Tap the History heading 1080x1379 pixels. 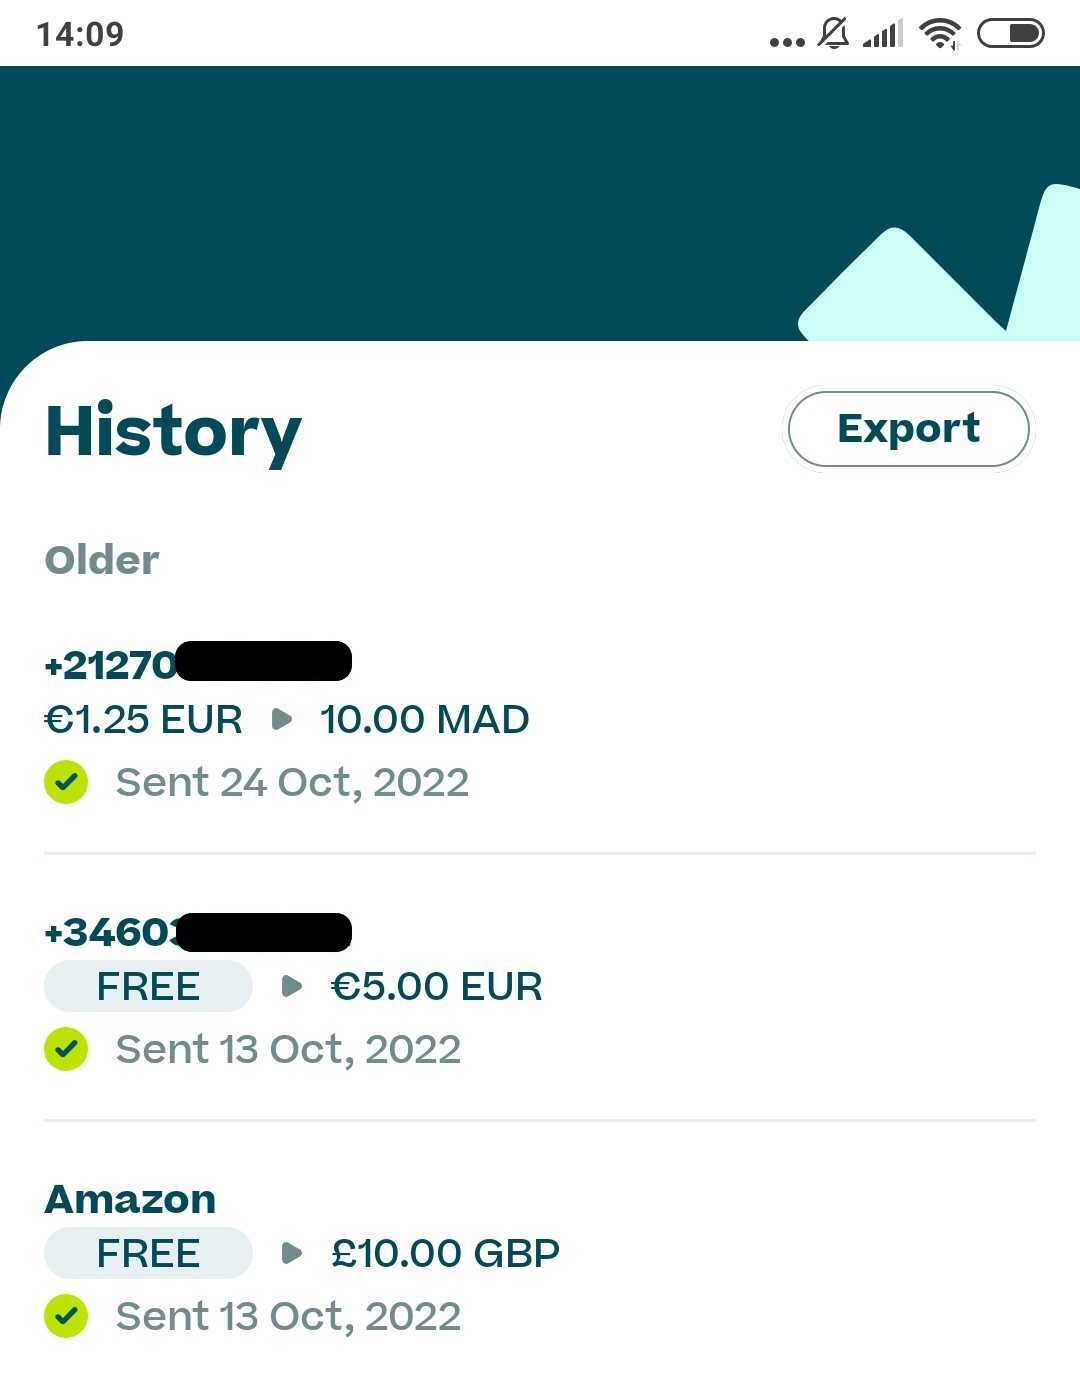[173, 432]
